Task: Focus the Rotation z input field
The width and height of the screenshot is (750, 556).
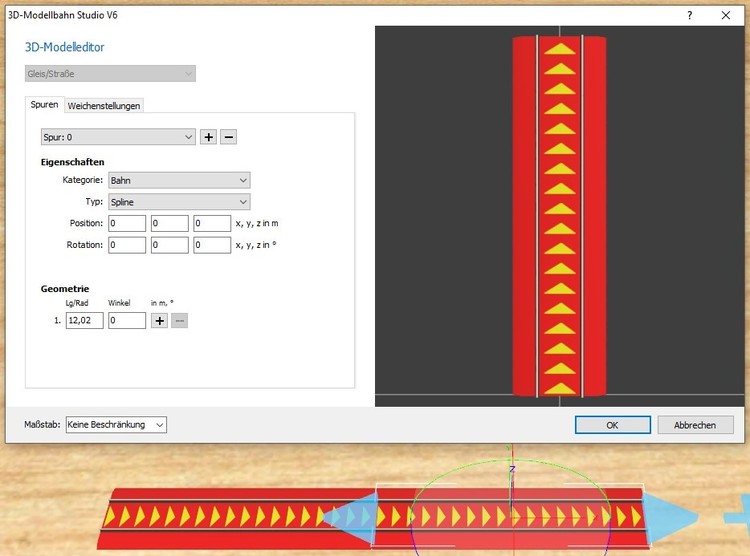Action: pos(212,245)
